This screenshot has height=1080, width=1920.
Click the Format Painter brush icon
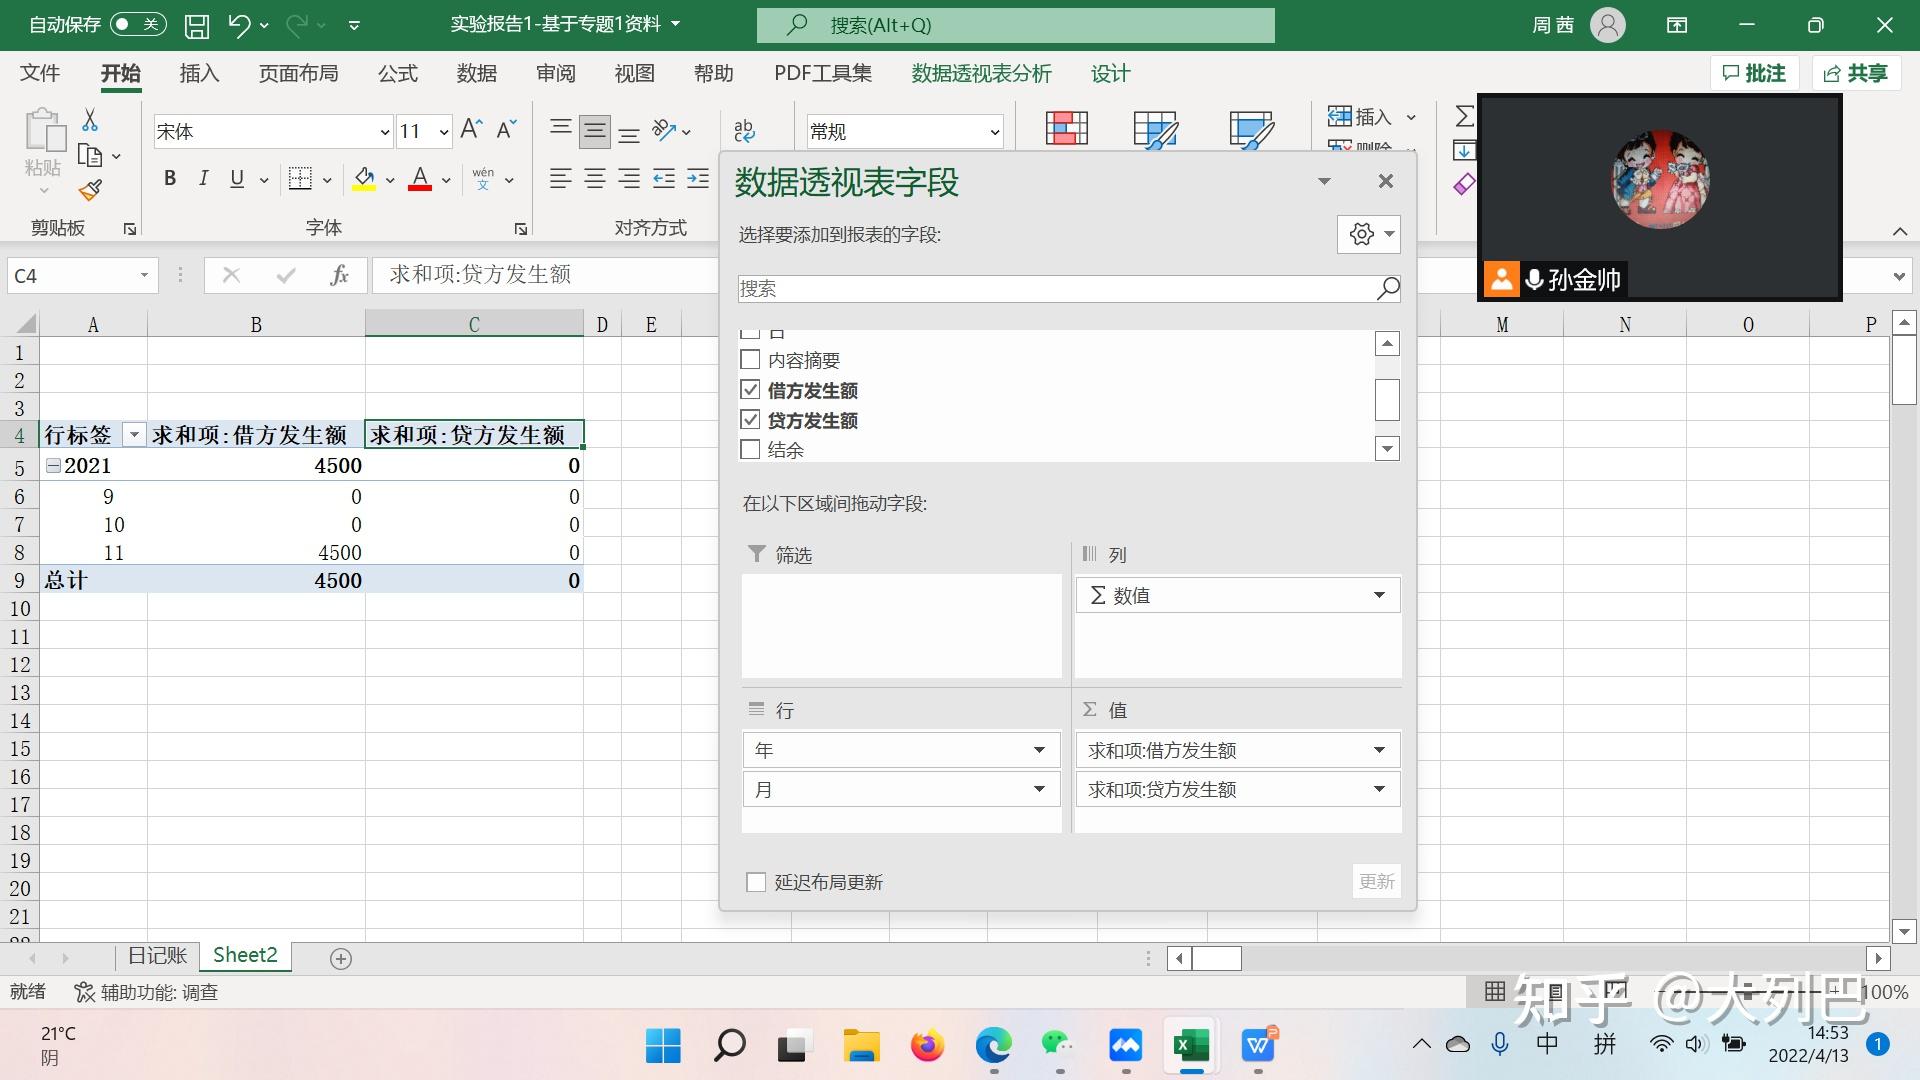click(91, 190)
